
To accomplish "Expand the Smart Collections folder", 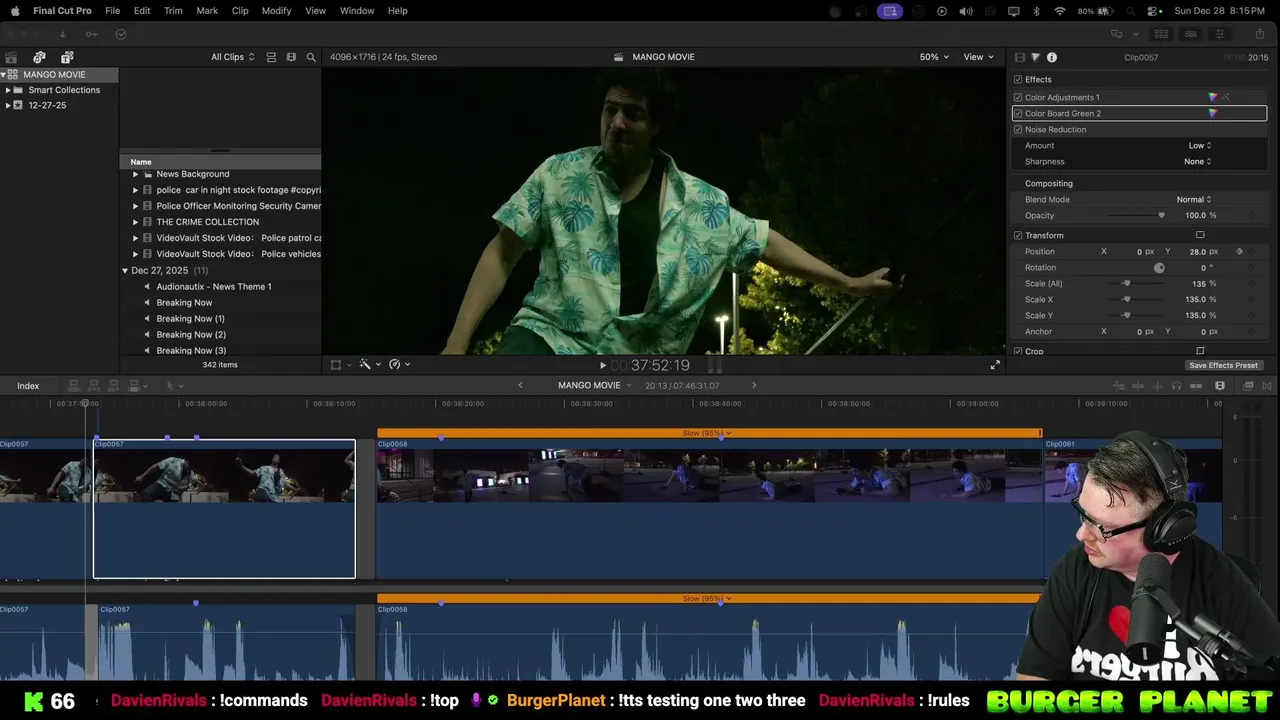I will point(8,90).
